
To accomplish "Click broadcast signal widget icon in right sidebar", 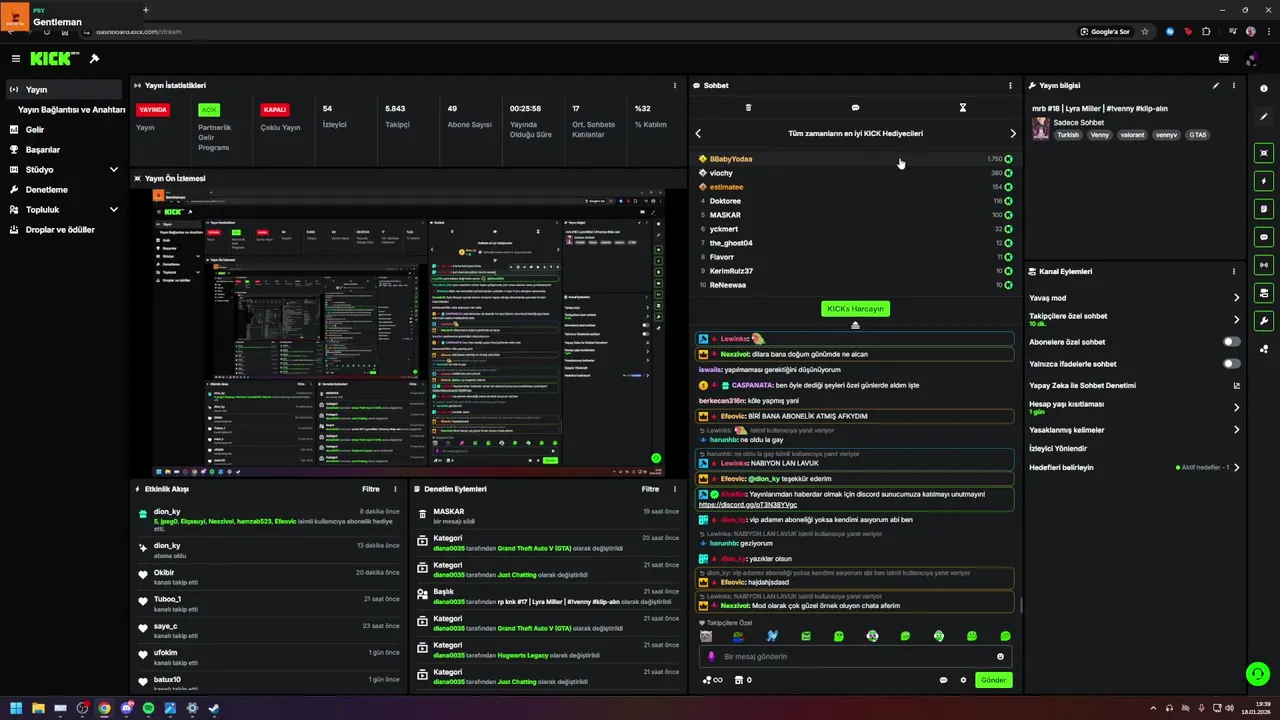I will (x=1264, y=265).
